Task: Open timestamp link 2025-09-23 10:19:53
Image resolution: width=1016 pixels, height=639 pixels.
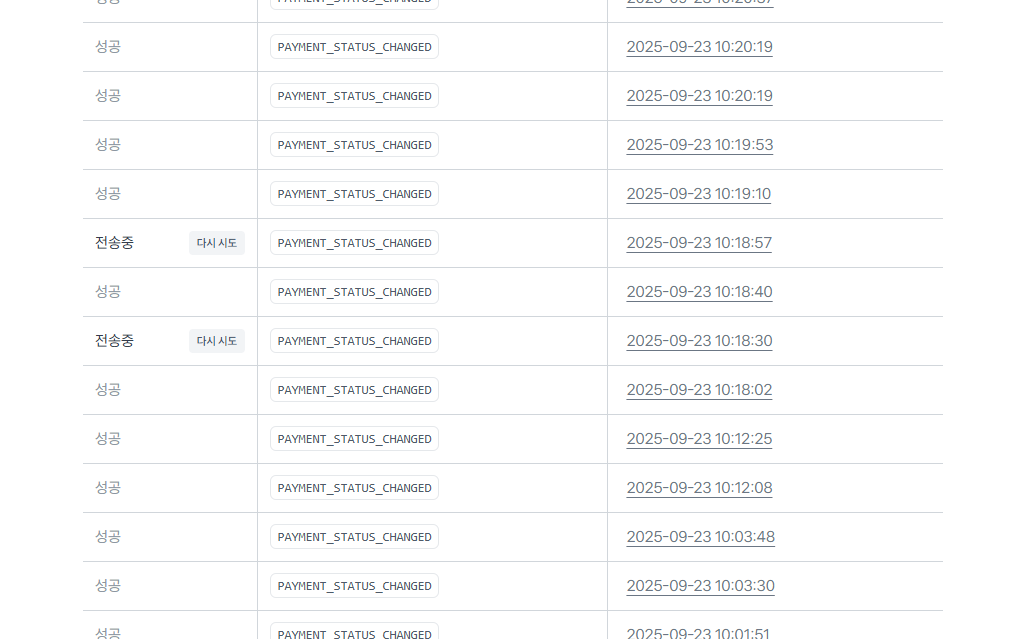Action: (x=700, y=145)
